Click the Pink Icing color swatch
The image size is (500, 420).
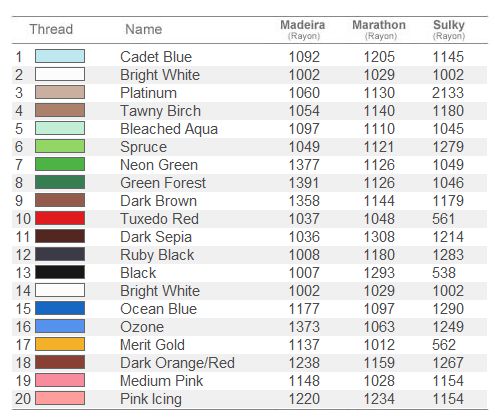(x=60, y=398)
